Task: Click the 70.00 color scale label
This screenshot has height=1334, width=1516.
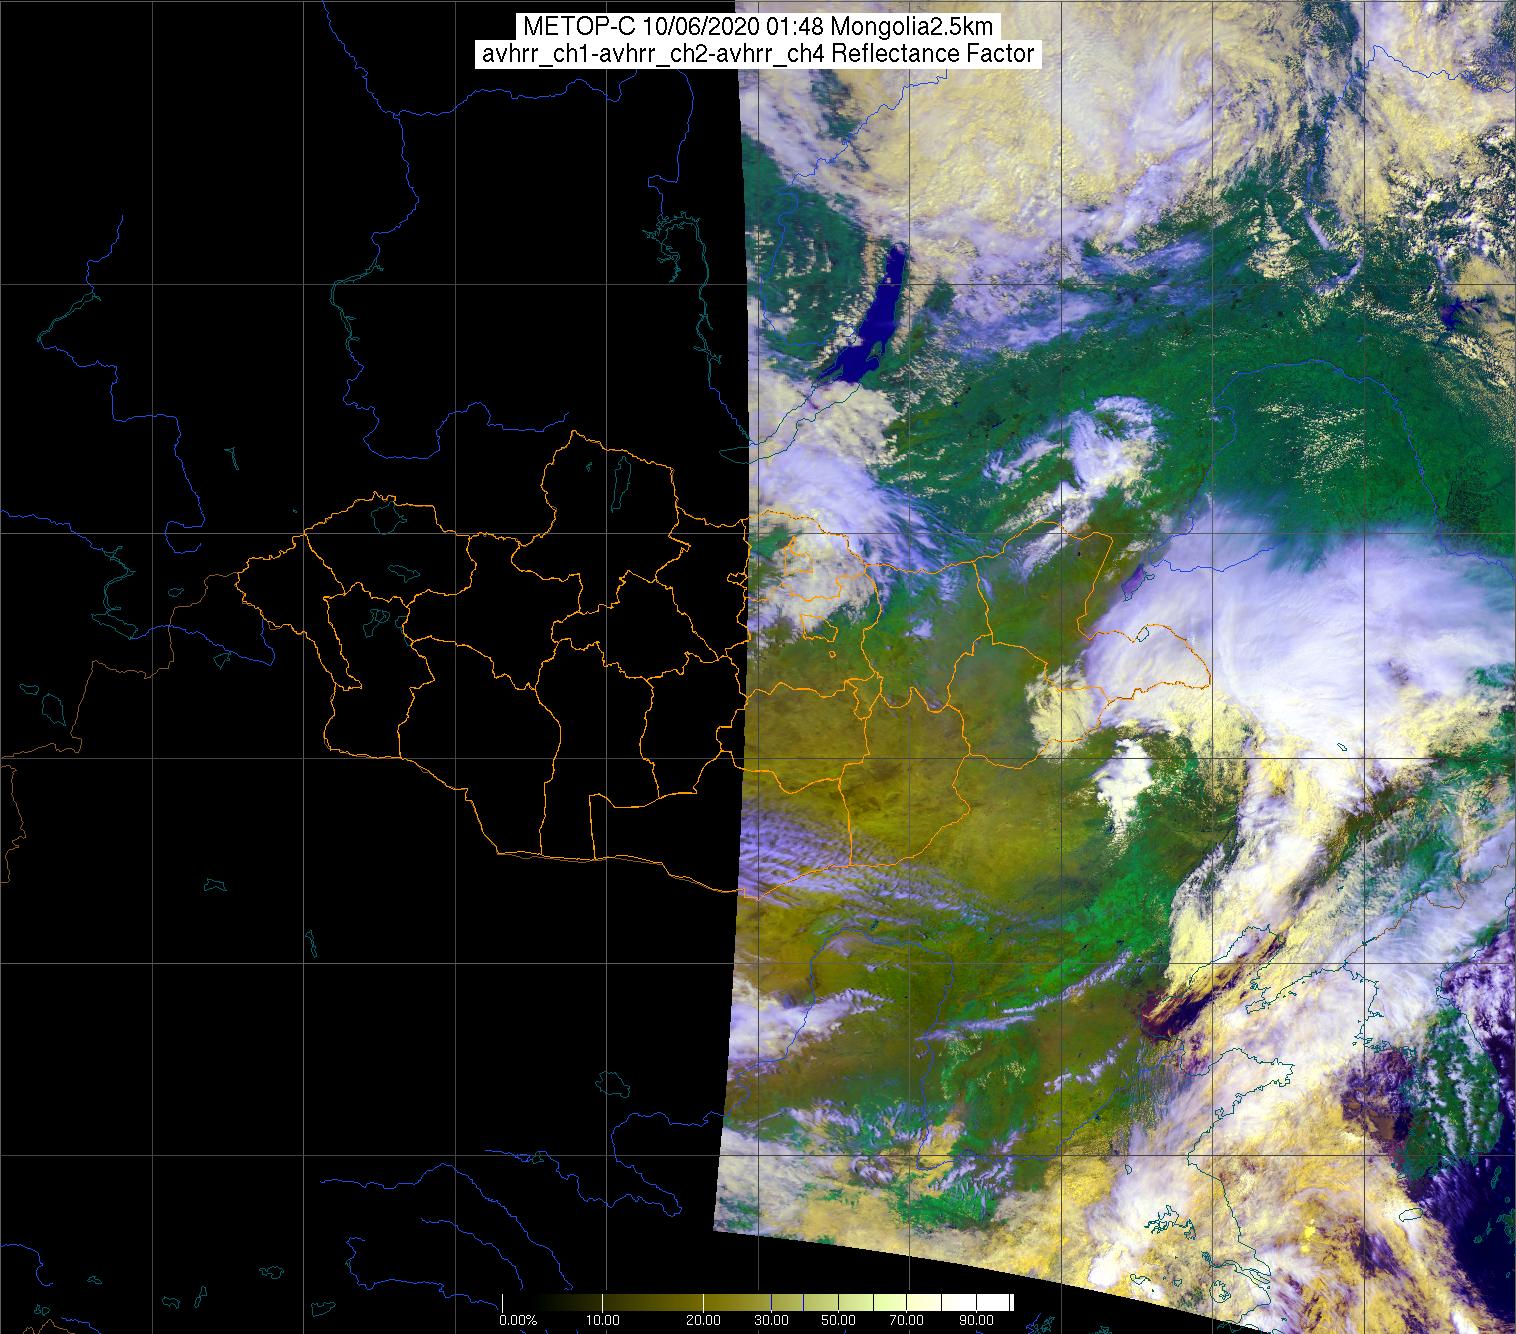Action: [x=906, y=1322]
